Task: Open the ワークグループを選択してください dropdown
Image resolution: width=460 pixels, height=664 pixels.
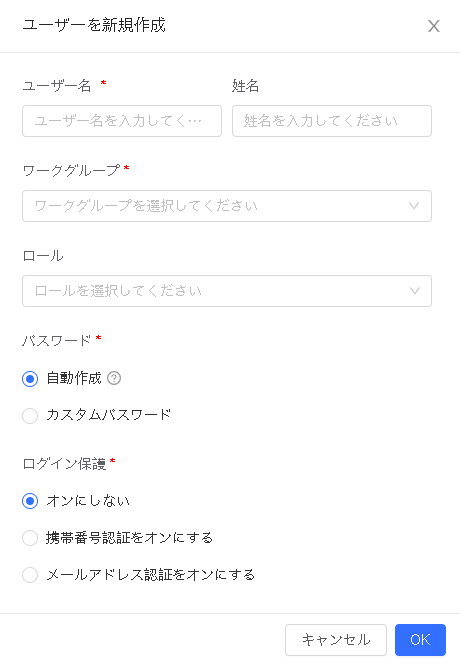Action: (x=227, y=206)
